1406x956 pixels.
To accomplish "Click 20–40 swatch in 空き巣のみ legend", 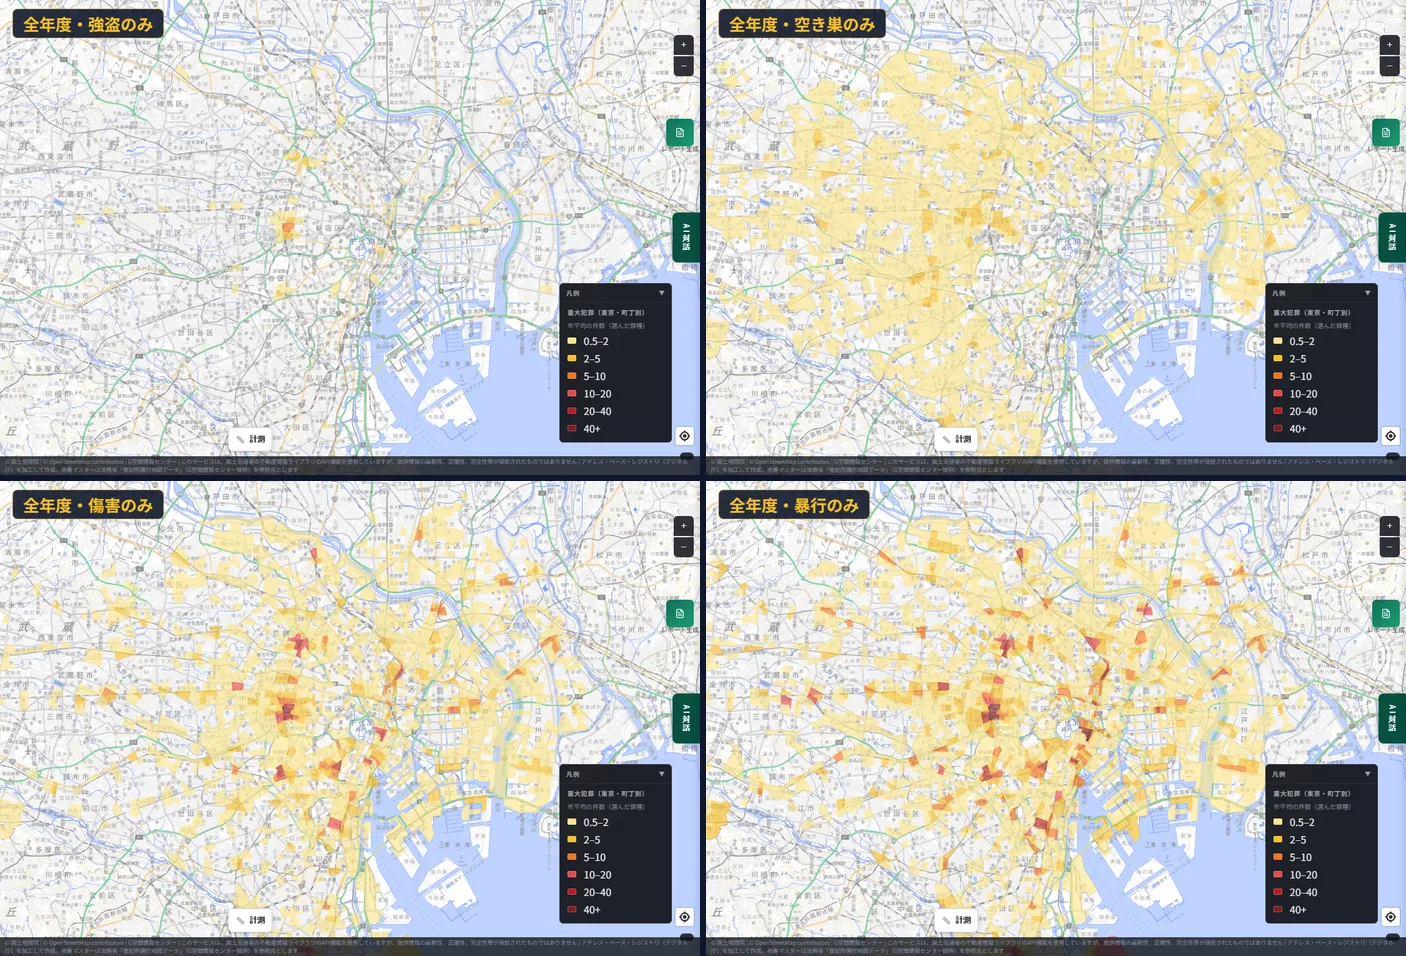I will click(x=1278, y=411).
